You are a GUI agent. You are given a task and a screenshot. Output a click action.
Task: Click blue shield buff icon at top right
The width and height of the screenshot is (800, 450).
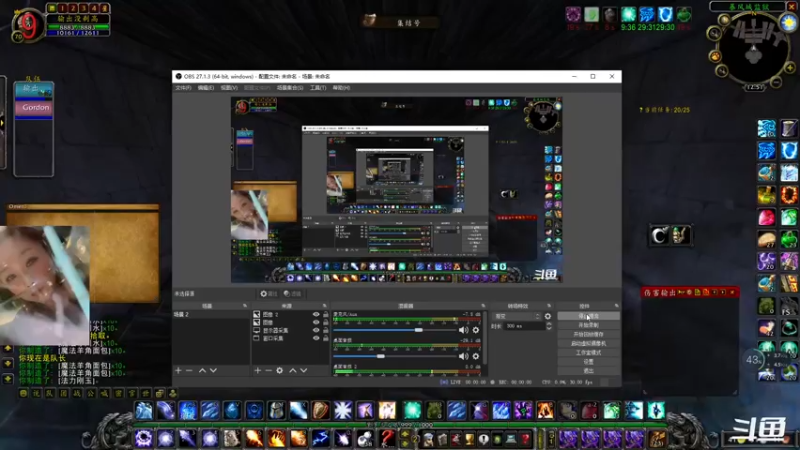[665, 14]
